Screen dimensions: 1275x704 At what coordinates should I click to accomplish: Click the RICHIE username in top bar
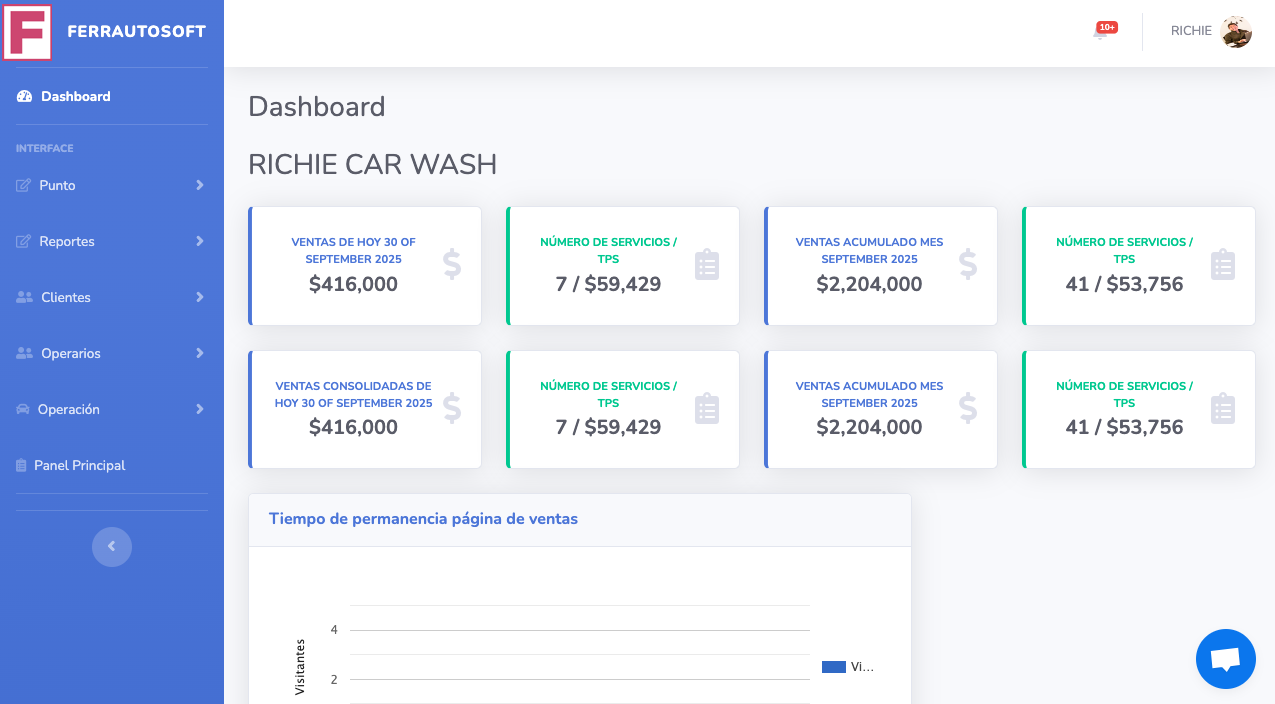coord(1191,31)
